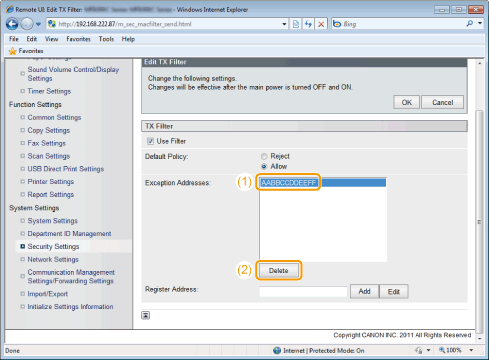Viewport: 489px width, 360px height.
Task: Click the browser Forward arrow button
Action: (27, 24)
